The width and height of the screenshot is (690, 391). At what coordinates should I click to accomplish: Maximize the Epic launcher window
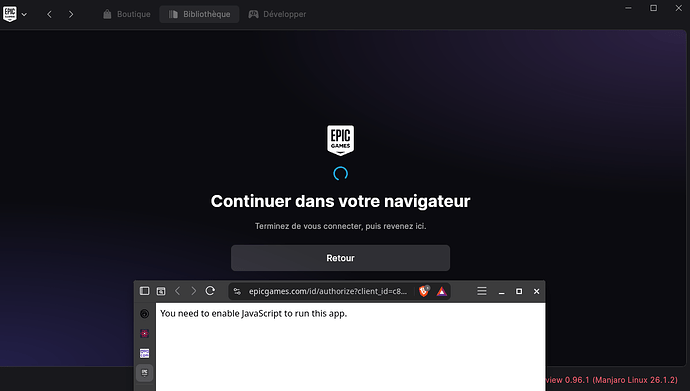[653, 8]
